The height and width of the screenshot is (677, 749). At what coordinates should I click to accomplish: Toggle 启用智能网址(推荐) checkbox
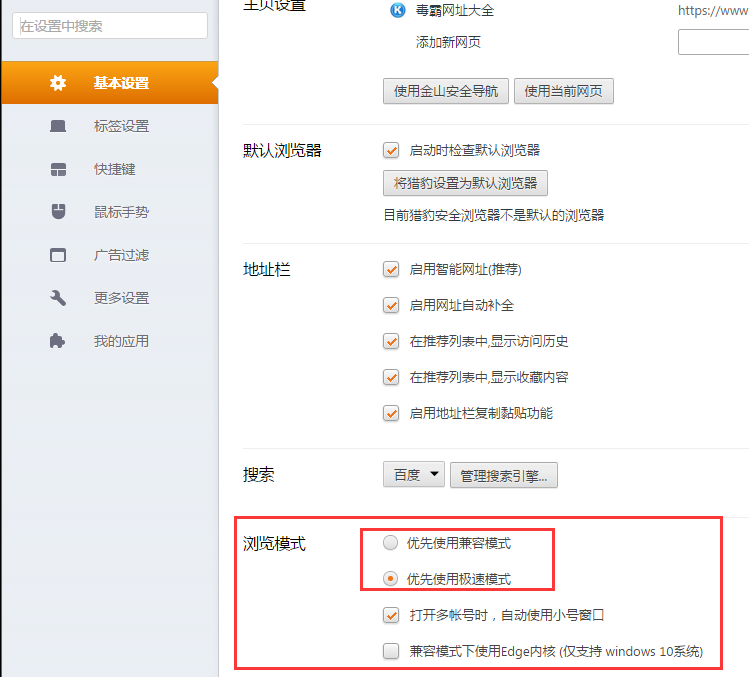coord(391,269)
